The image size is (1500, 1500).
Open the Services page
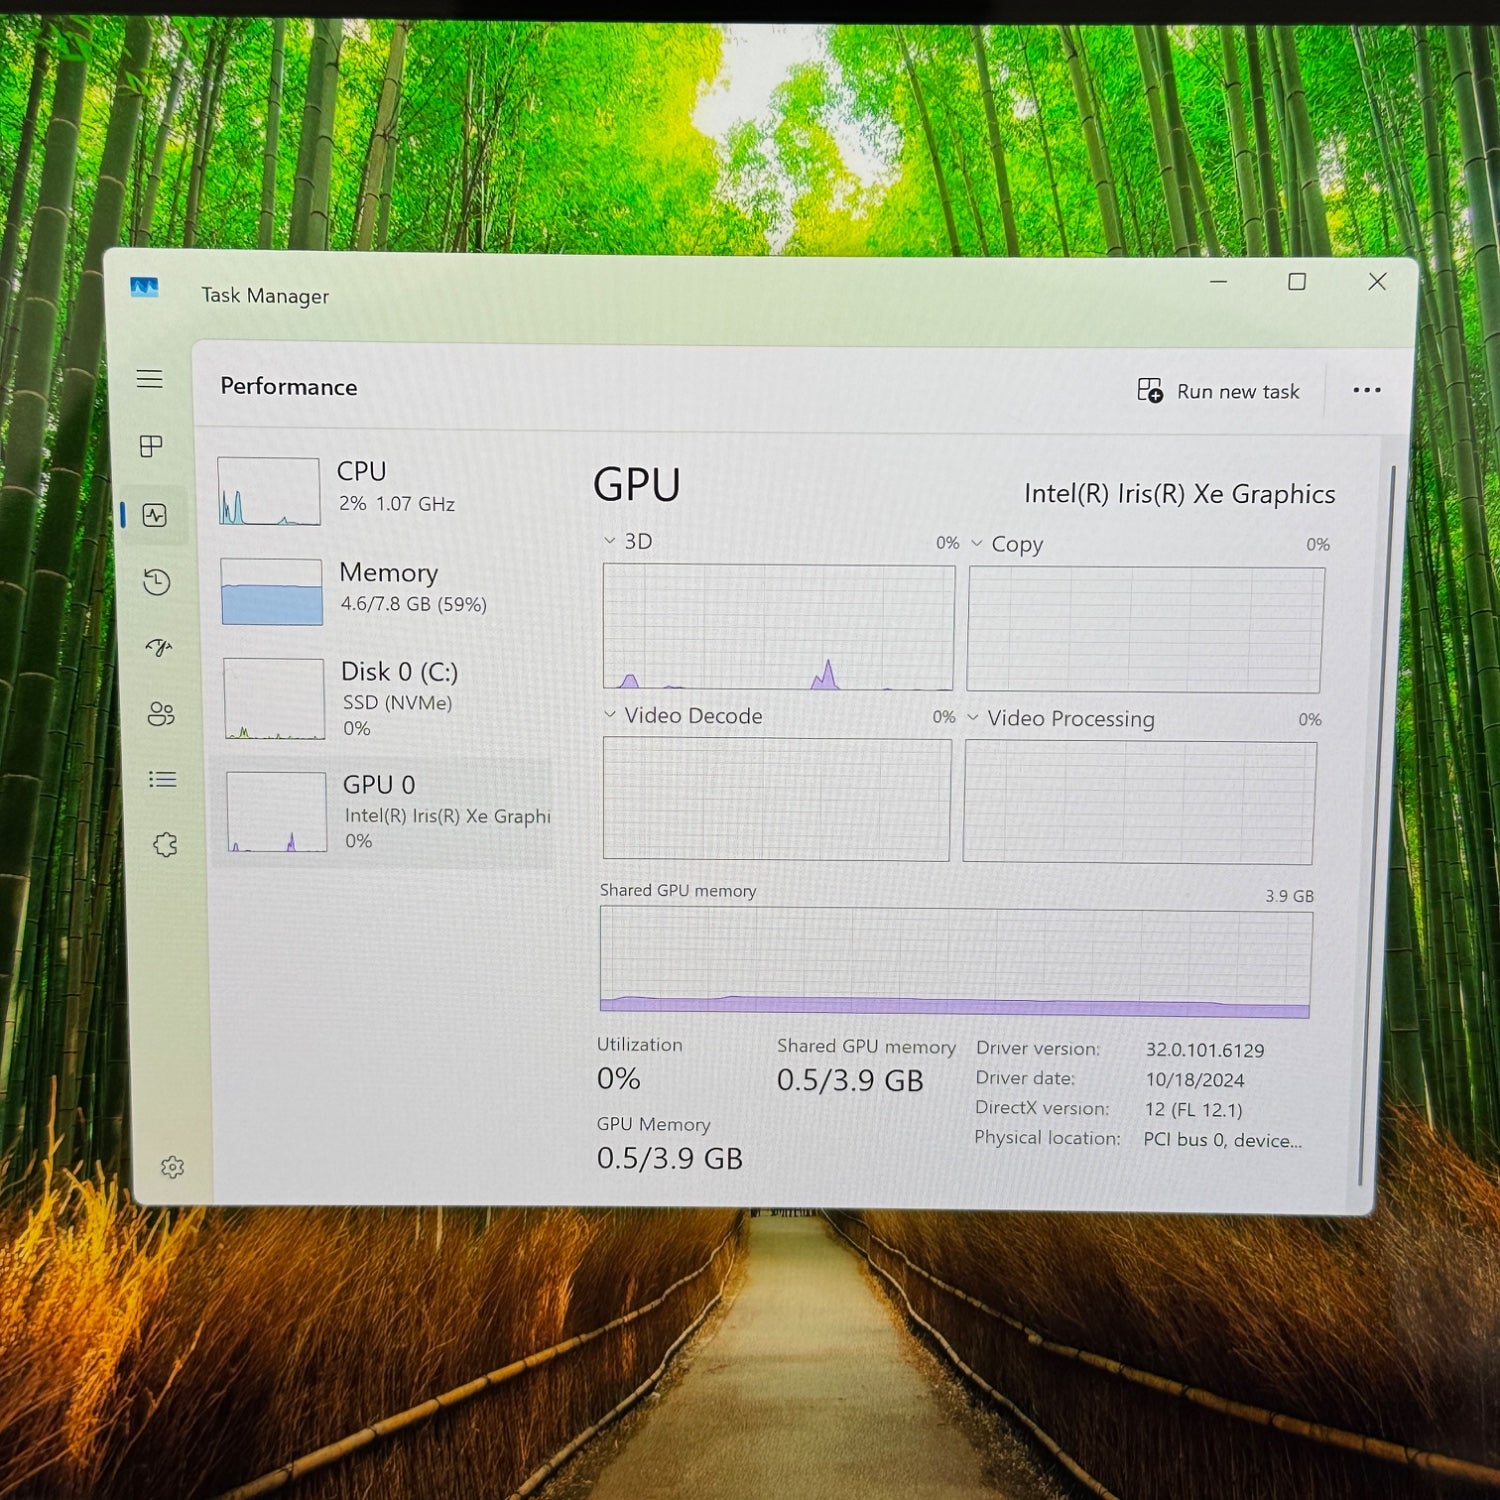point(165,845)
